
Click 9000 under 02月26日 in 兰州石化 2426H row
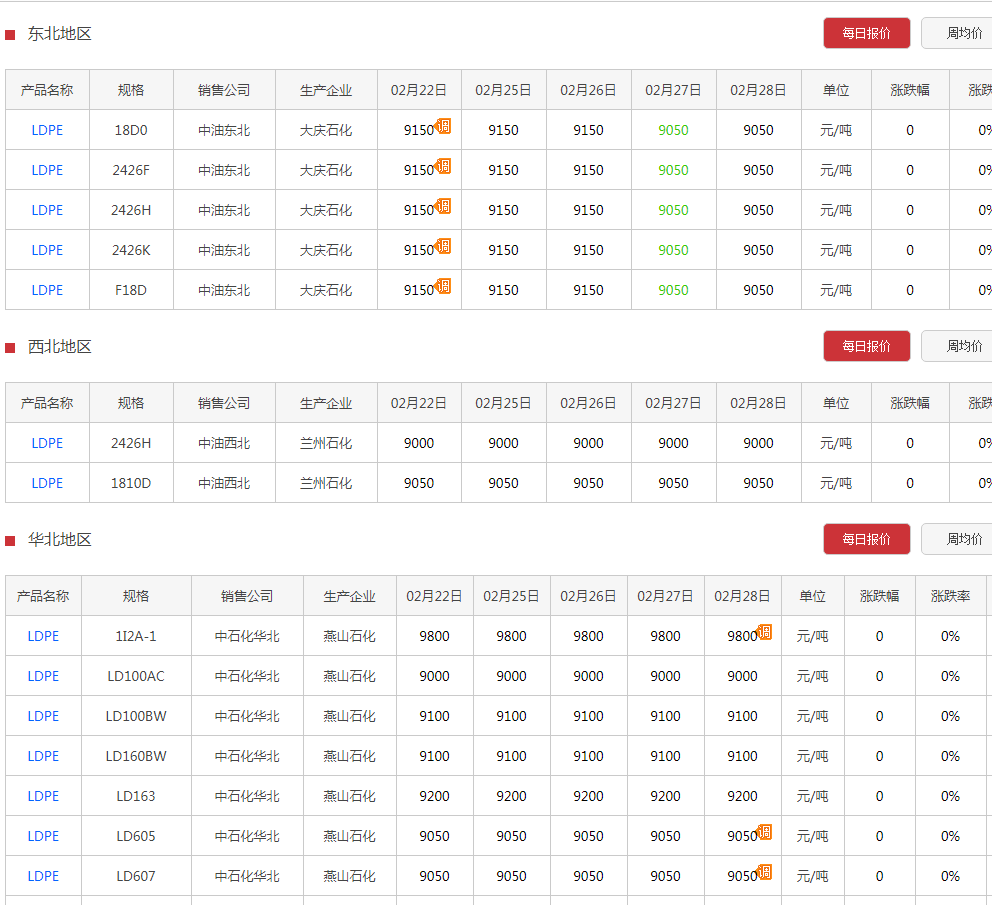[x=588, y=443]
